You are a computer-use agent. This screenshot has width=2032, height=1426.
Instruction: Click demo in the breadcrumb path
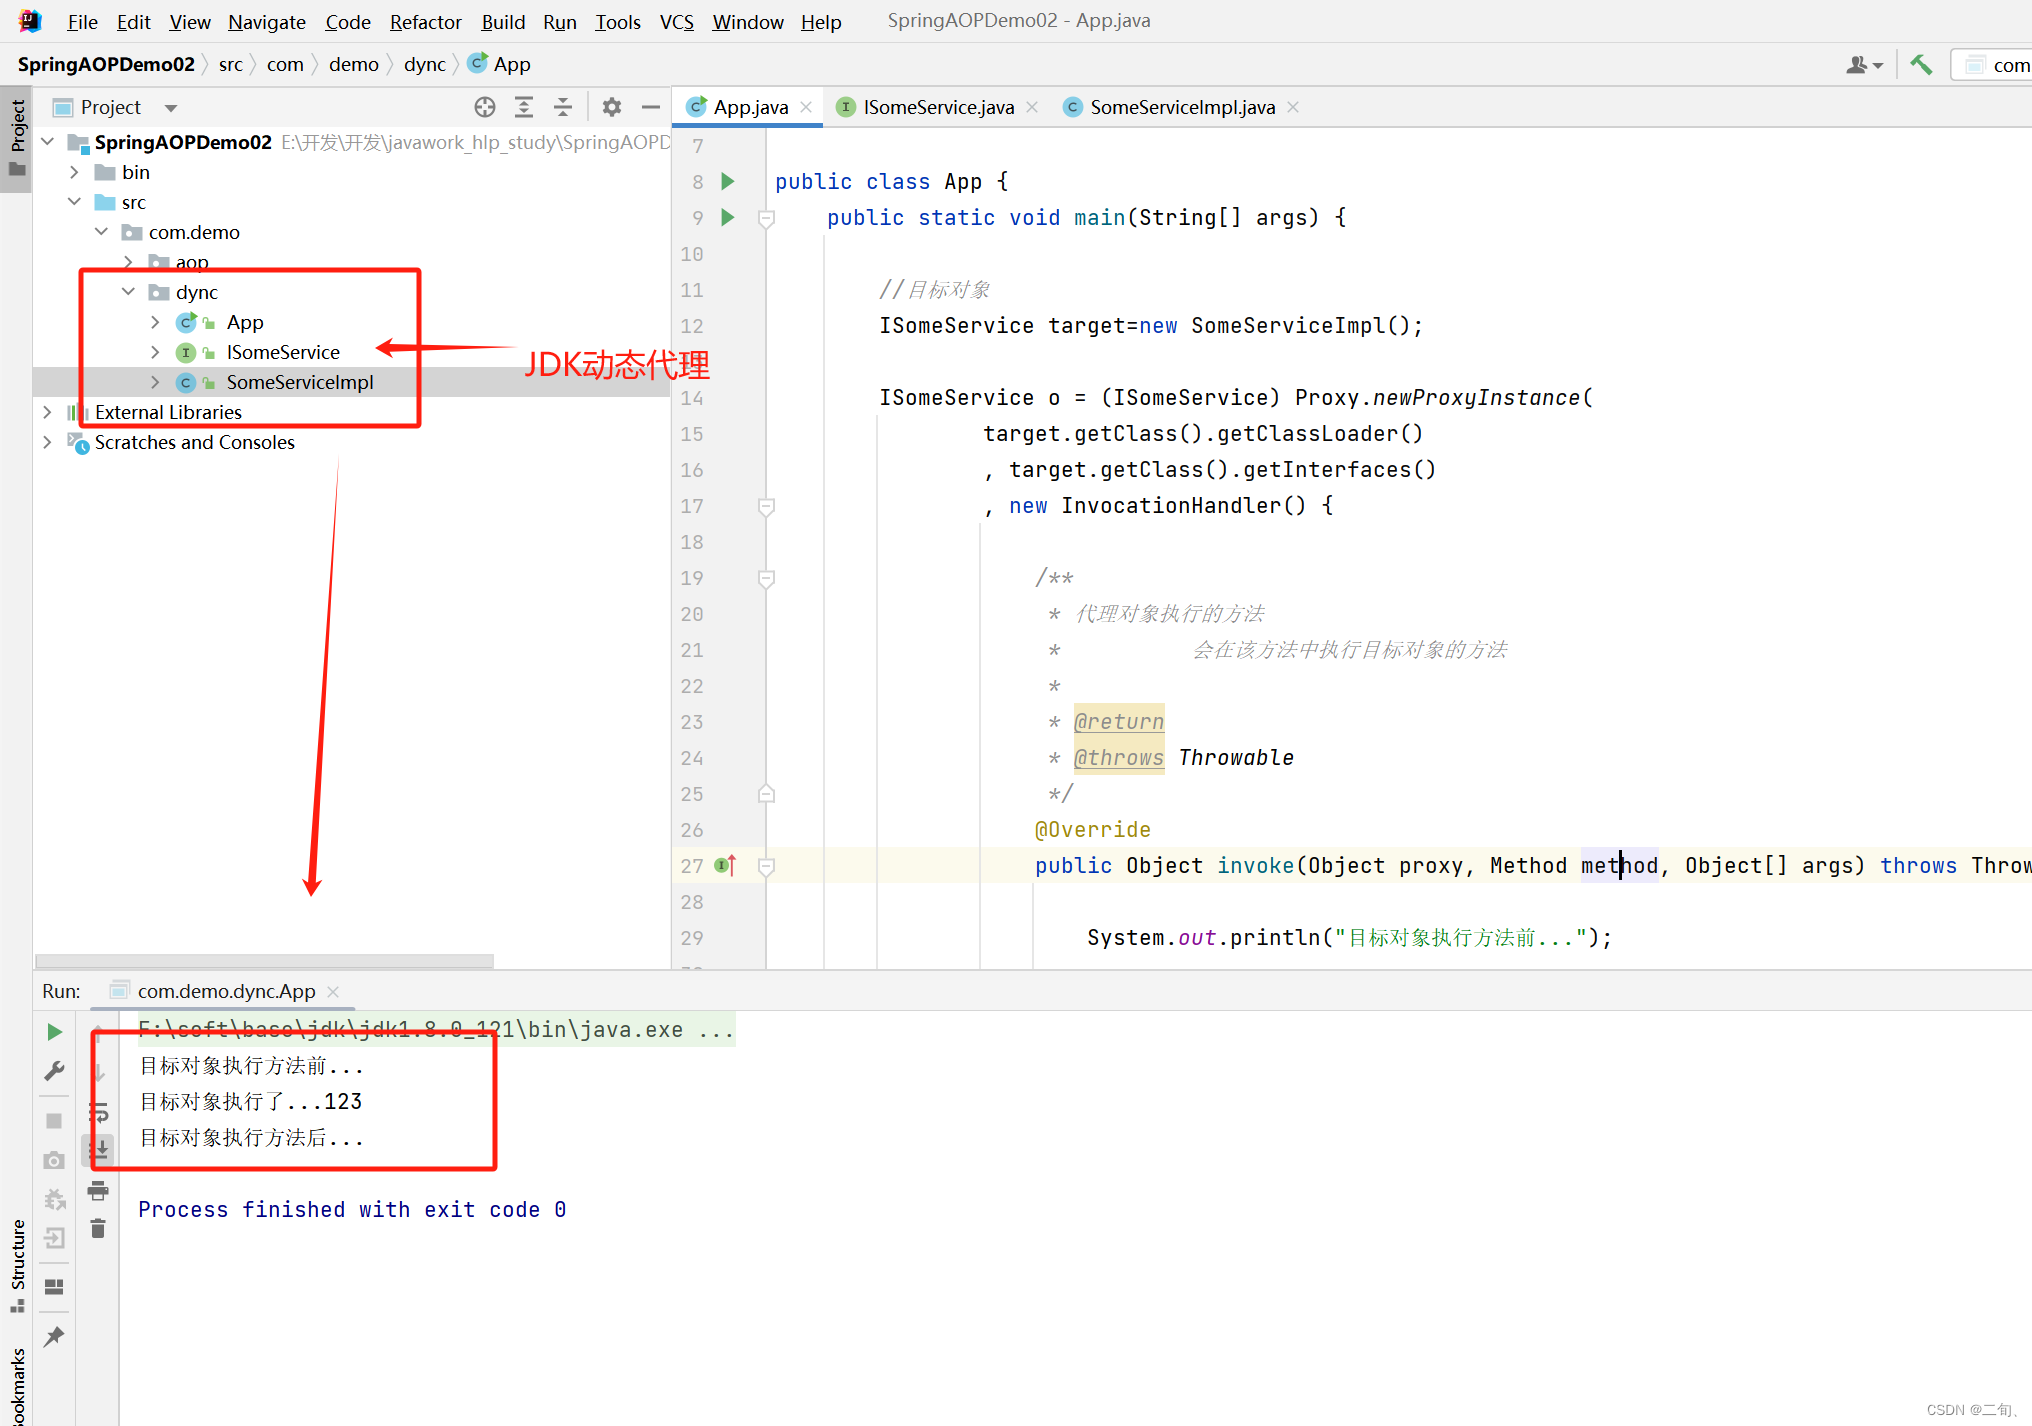[x=353, y=65]
